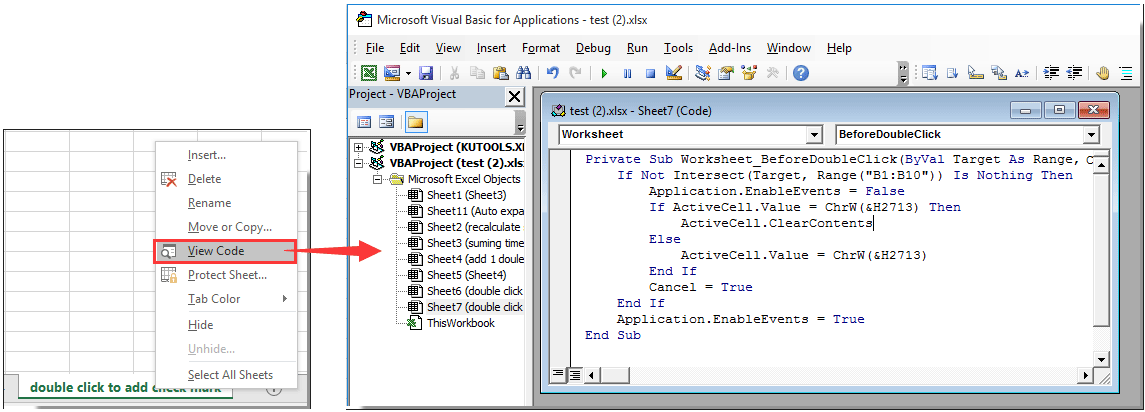Select ThisWorkbook in the project tree
1145x412 pixels.
pos(460,323)
